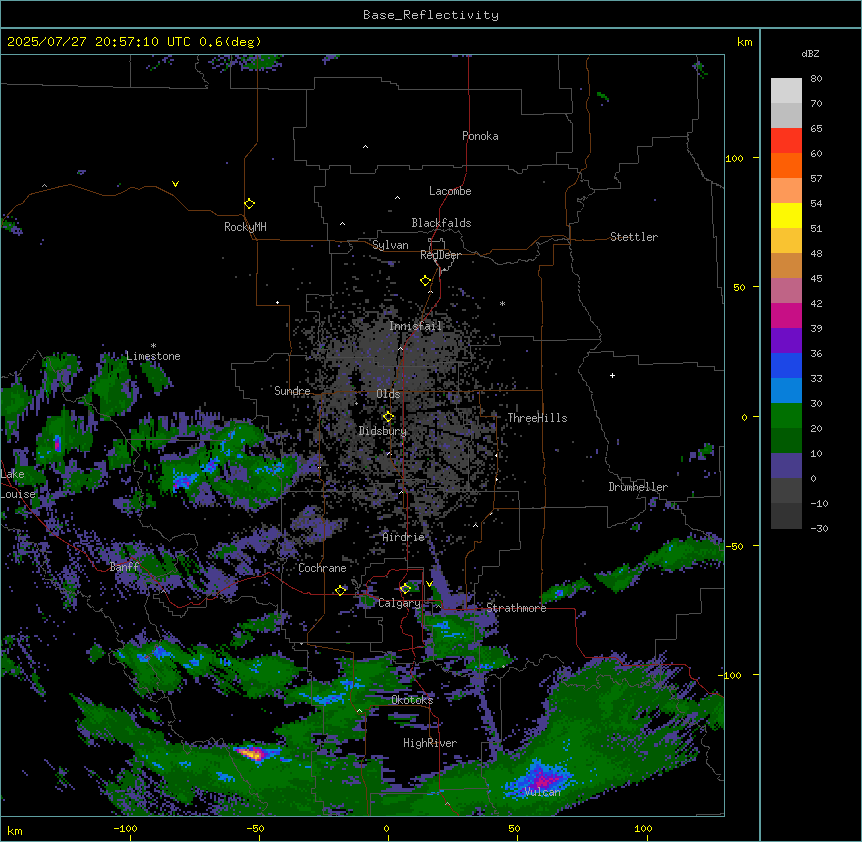Click the Olds city label
This screenshot has width=862, height=842.
coord(388,394)
